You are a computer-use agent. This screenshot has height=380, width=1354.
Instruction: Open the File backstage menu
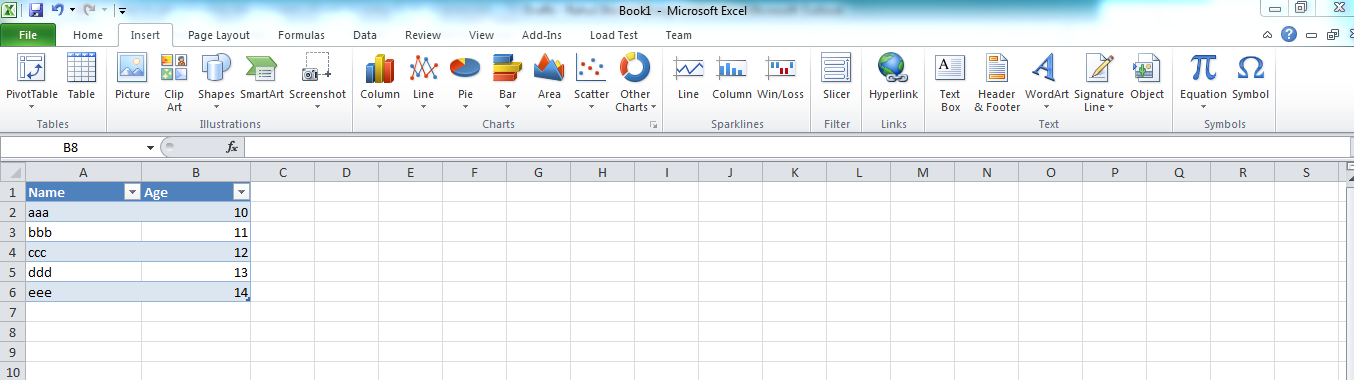pyautogui.click(x=28, y=35)
